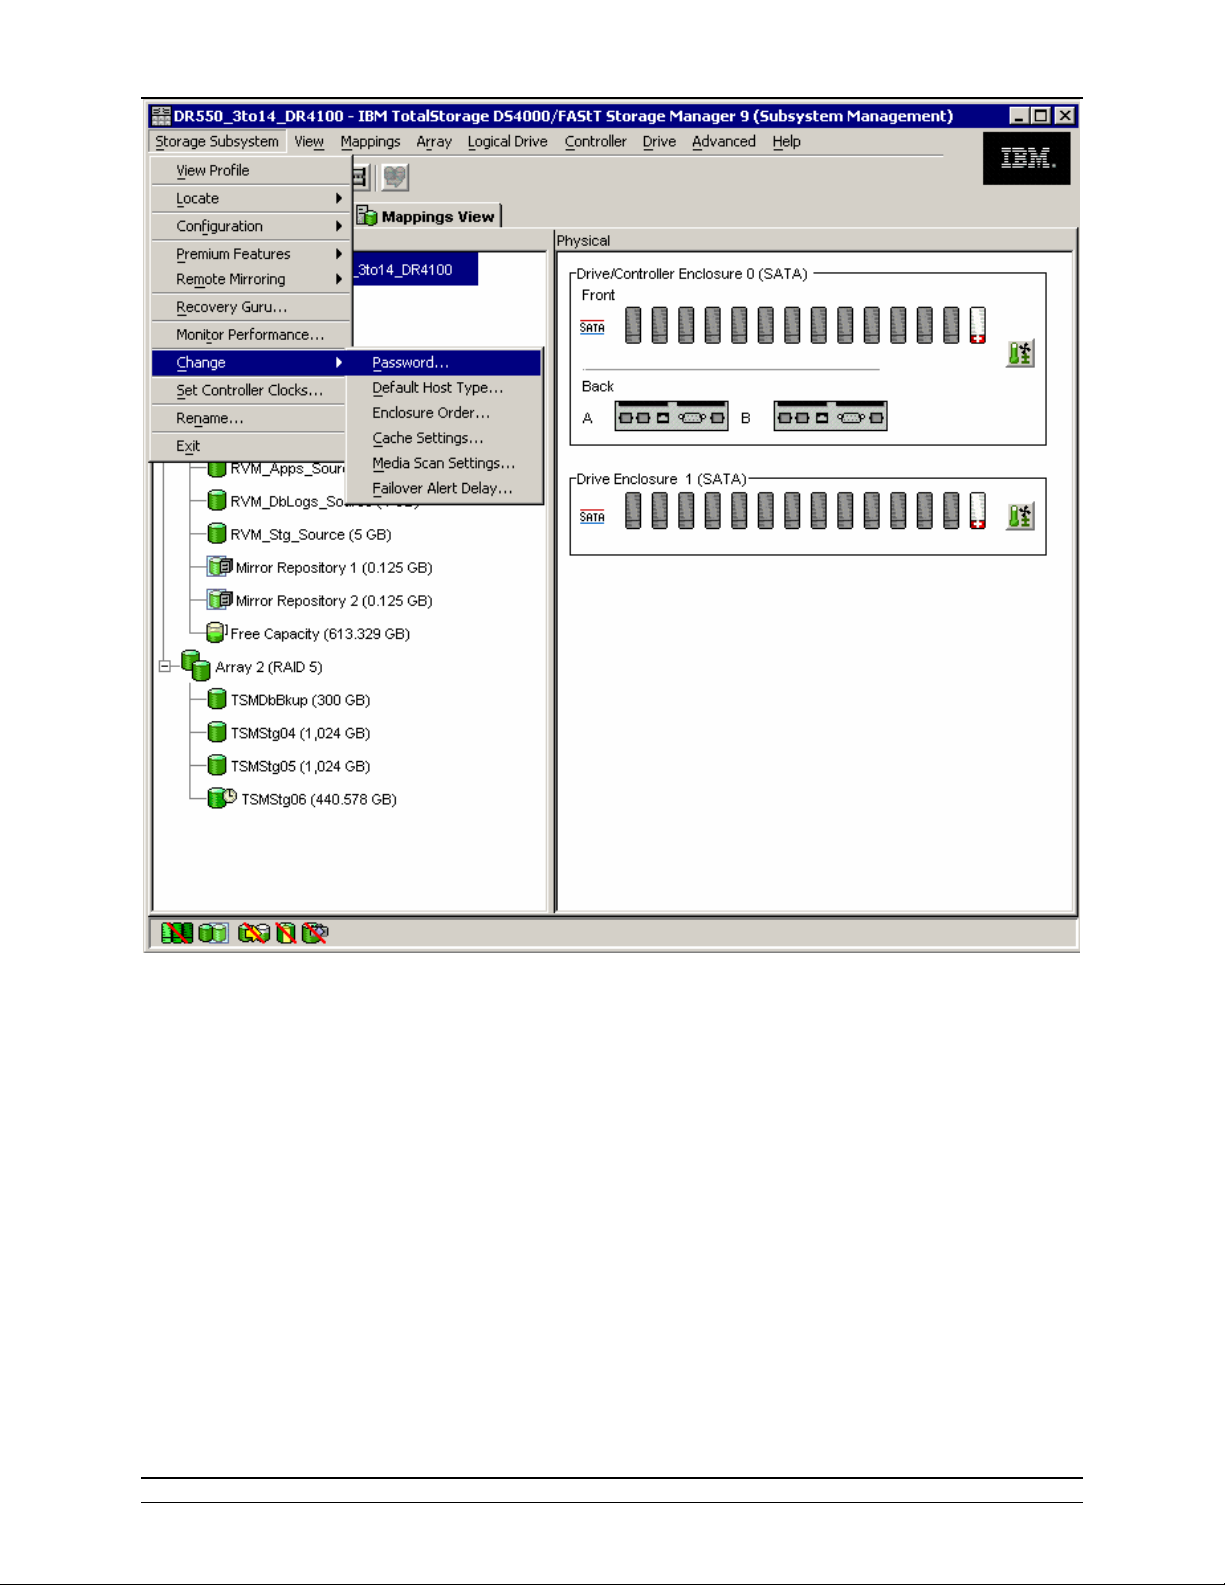Expand the Remote Mirroring submenu
The width and height of the screenshot is (1225, 1585).
click(250, 279)
